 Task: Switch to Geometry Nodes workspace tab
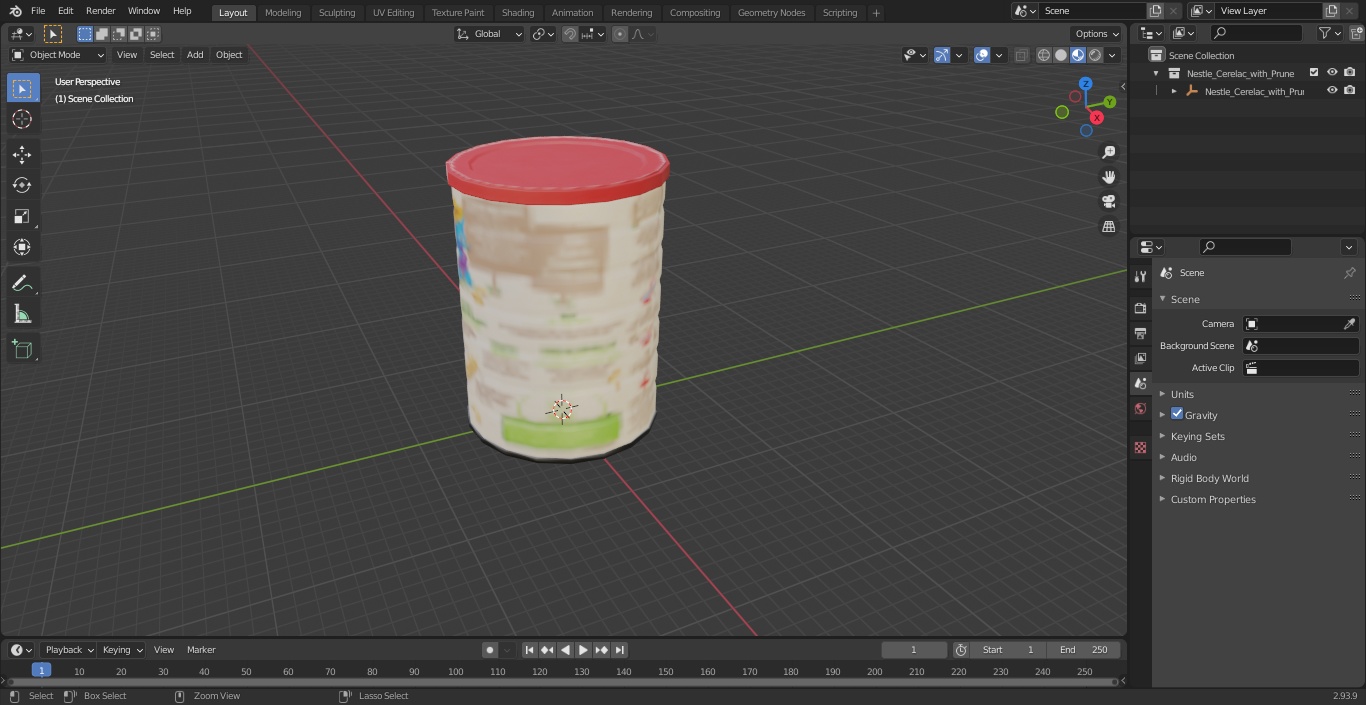pos(771,13)
